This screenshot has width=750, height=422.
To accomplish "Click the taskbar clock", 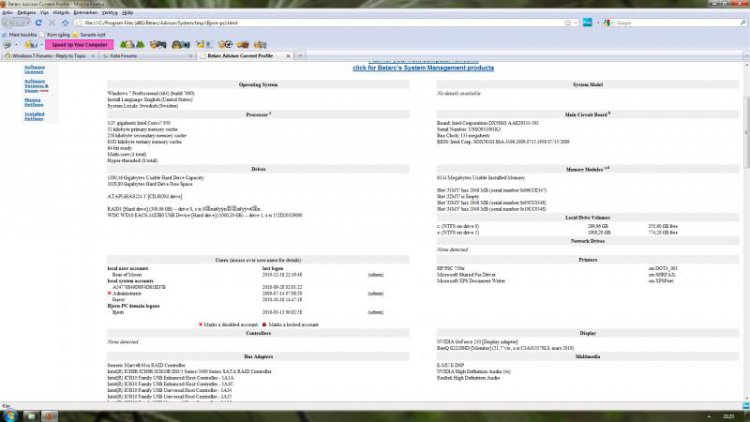I will coord(728,416).
